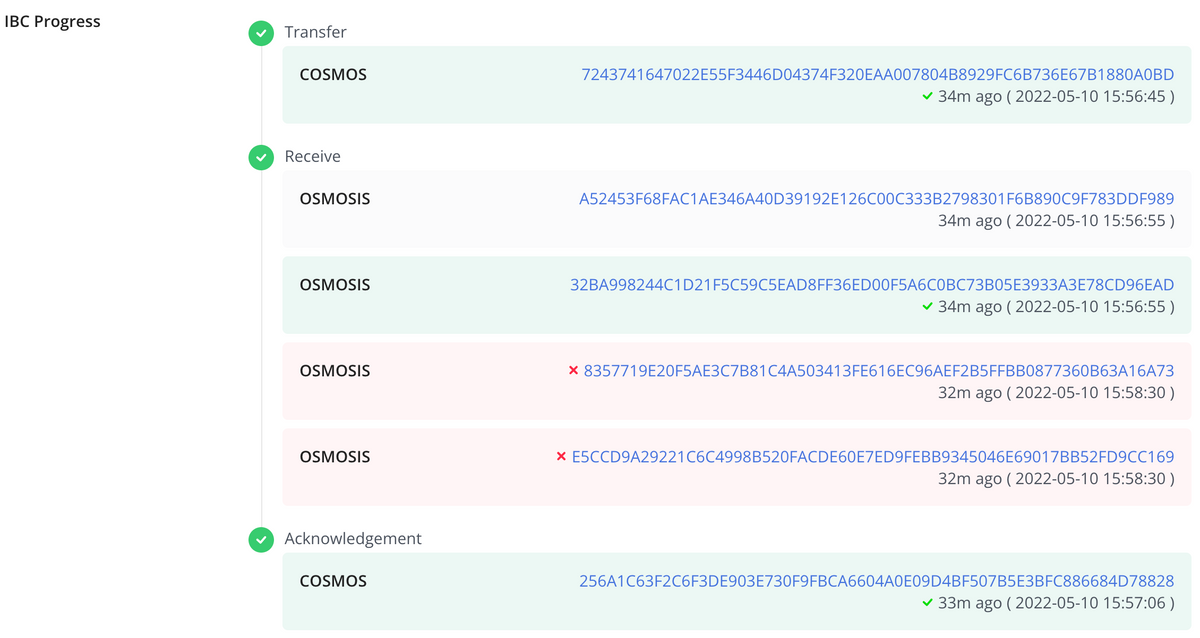This screenshot has height=638, width=1200.
Task: Click the green tick next to 15:57:06 timestamp
Action: pyautogui.click(x=927, y=603)
